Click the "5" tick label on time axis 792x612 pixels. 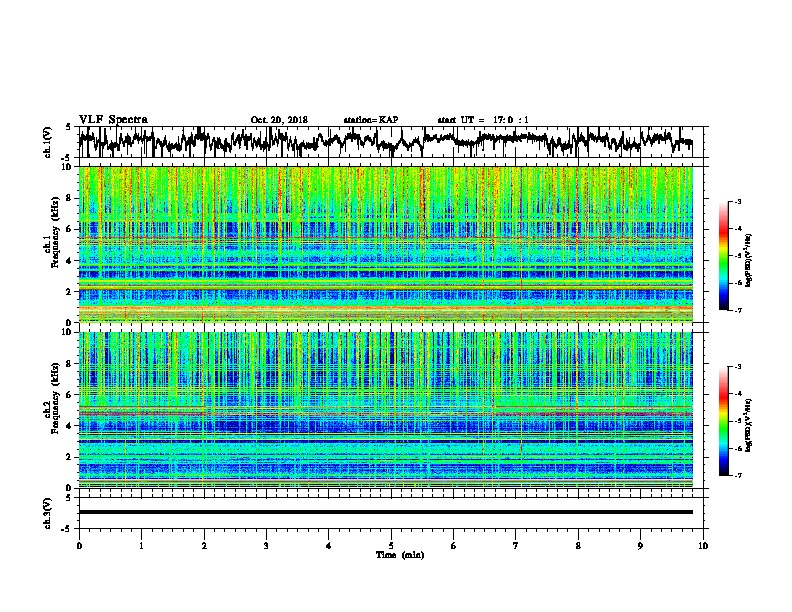click(x=391, y=546)
